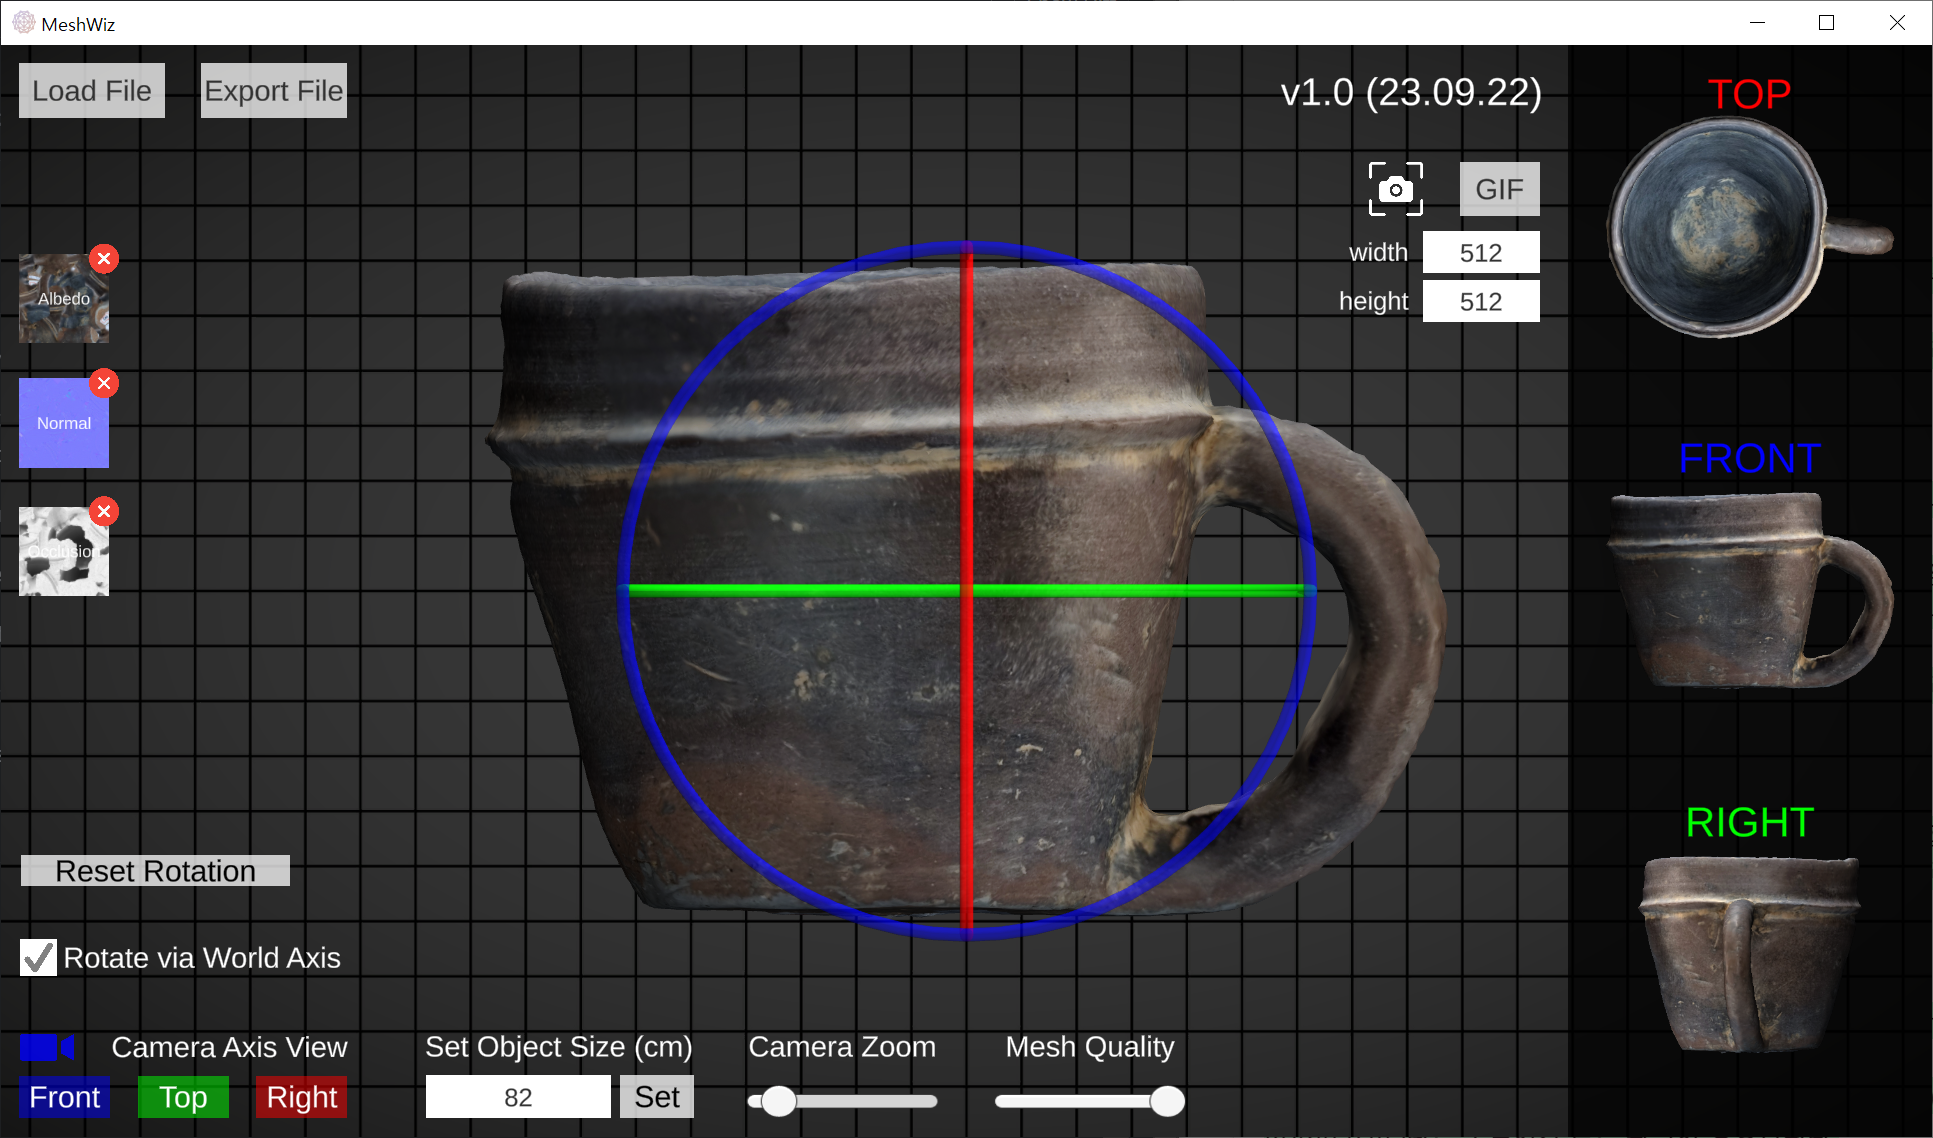Select the Albedo texture thumbnail
Viewport: 1933px width, 1138px height.
(x=64, y=298)
